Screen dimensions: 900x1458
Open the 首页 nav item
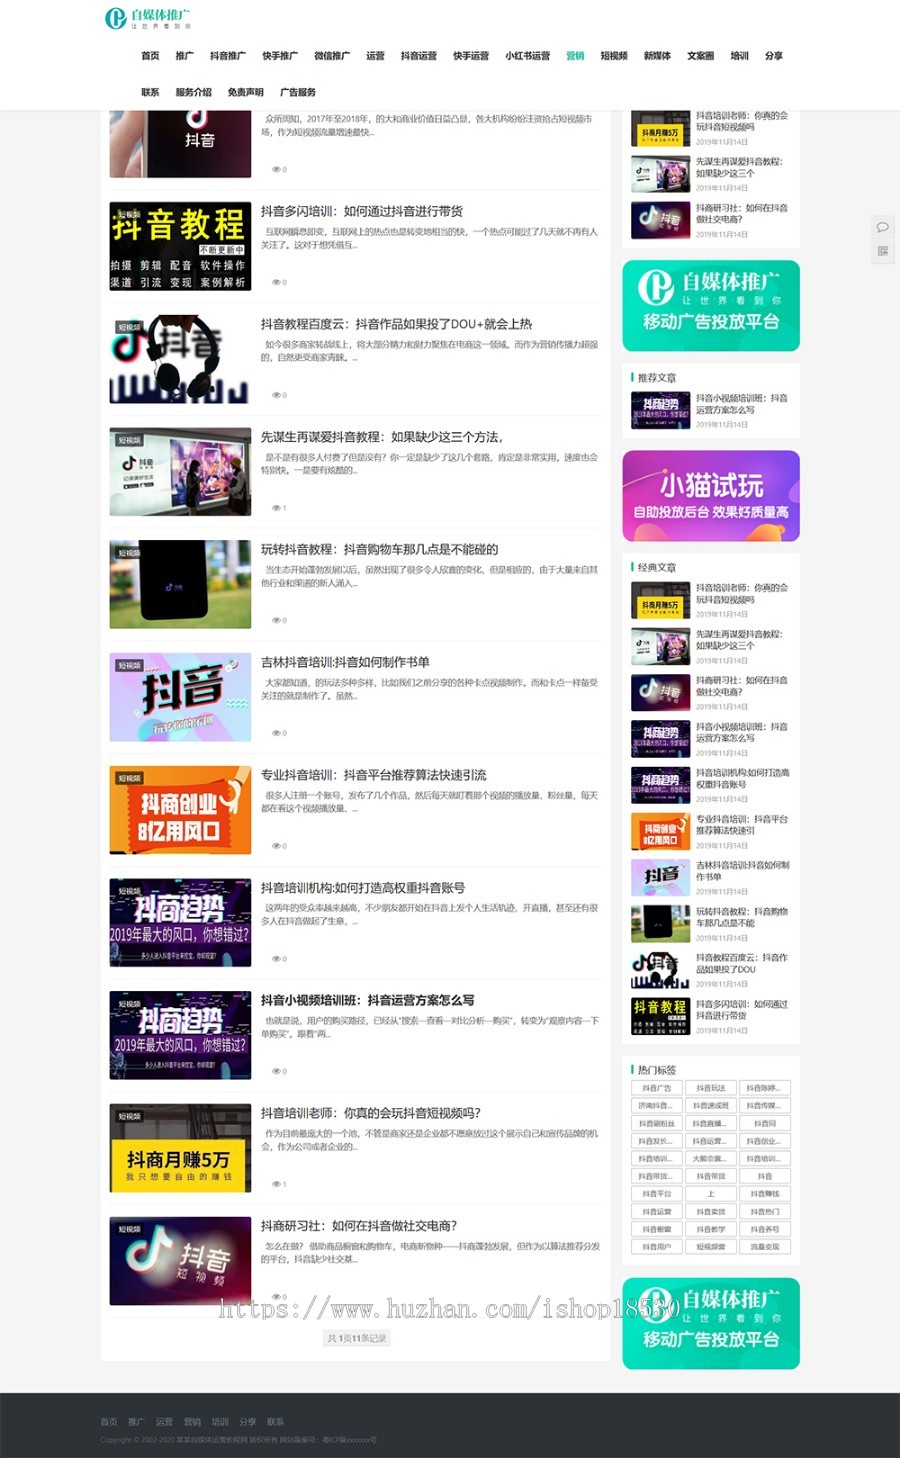click(x=150, y=56)
